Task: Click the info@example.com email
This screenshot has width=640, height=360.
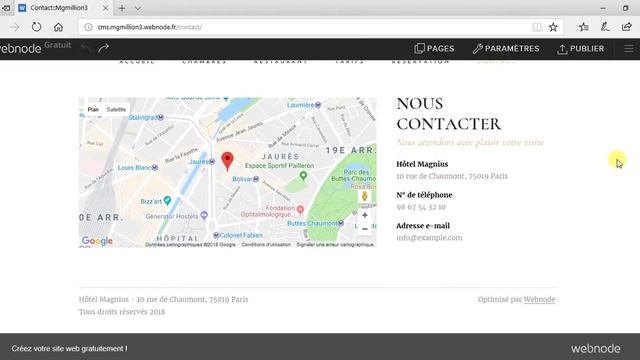Action: pyautogui.click(x=429, y=238)
